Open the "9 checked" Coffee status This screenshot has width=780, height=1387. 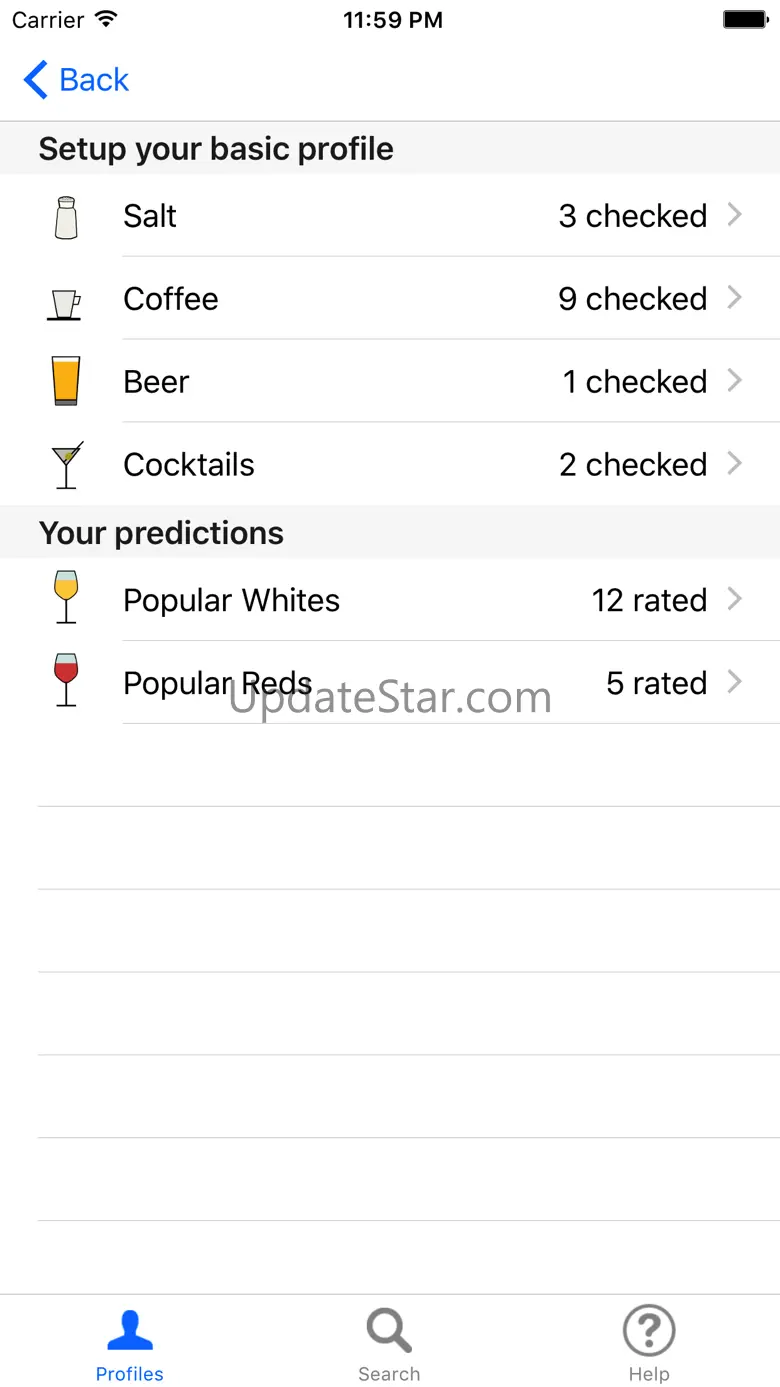[632, 299]
